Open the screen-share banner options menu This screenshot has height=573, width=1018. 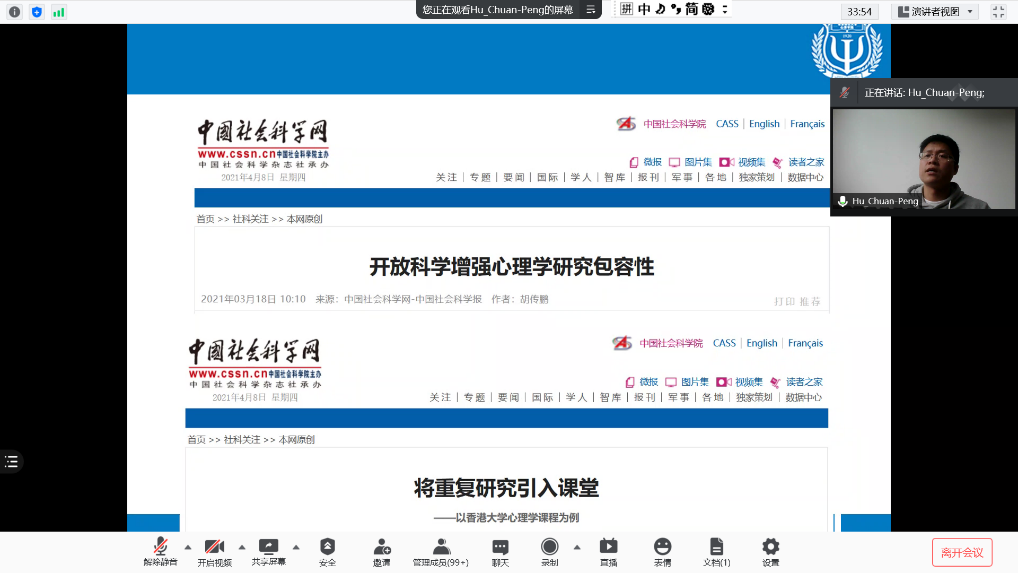tap(591, 10)
